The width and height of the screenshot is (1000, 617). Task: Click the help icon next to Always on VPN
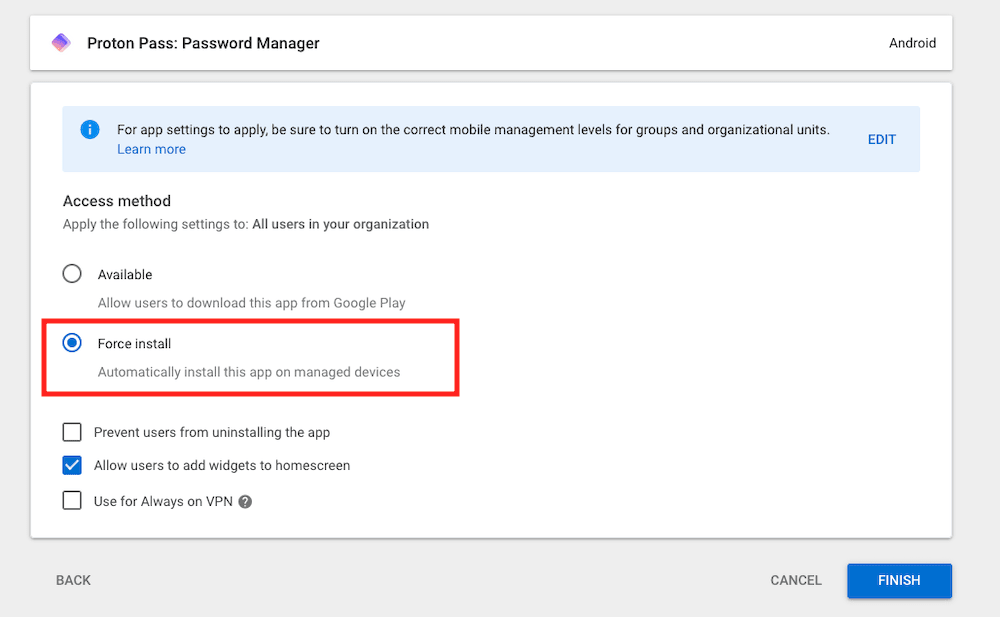tap(245, 501)
